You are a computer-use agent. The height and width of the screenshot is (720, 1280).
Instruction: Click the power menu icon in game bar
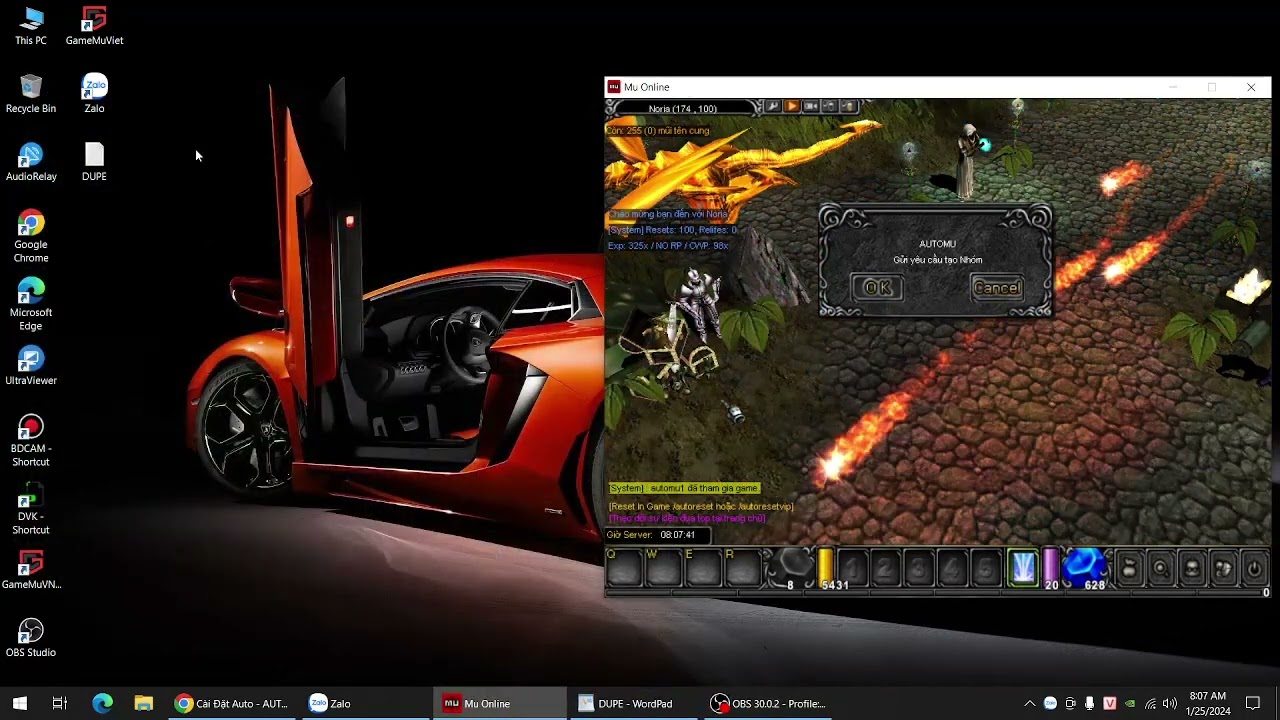pos(1254,569)
